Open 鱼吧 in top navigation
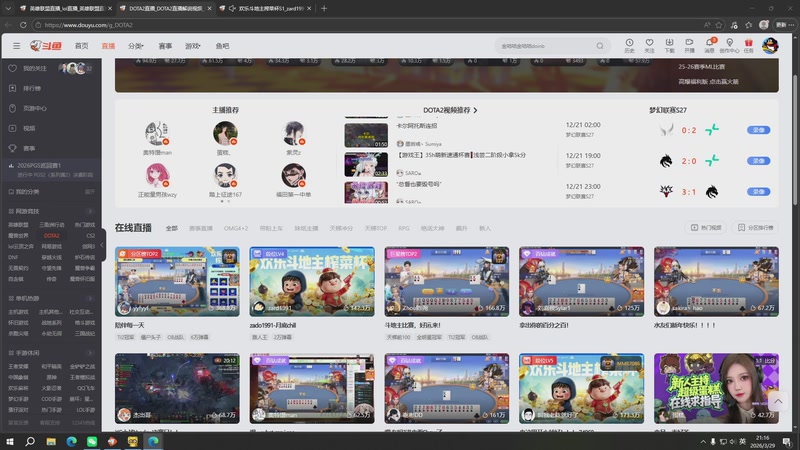 (x=222, y=46)
